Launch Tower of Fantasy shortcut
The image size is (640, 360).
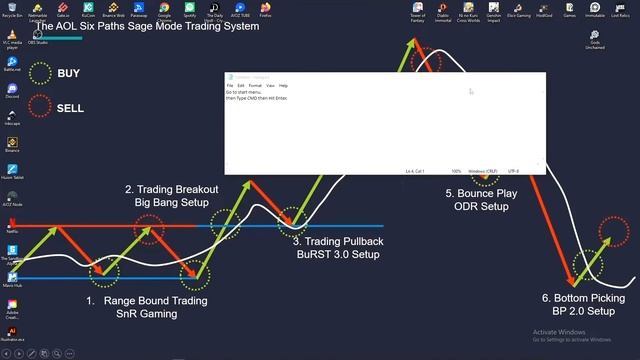tap(418, 11)
